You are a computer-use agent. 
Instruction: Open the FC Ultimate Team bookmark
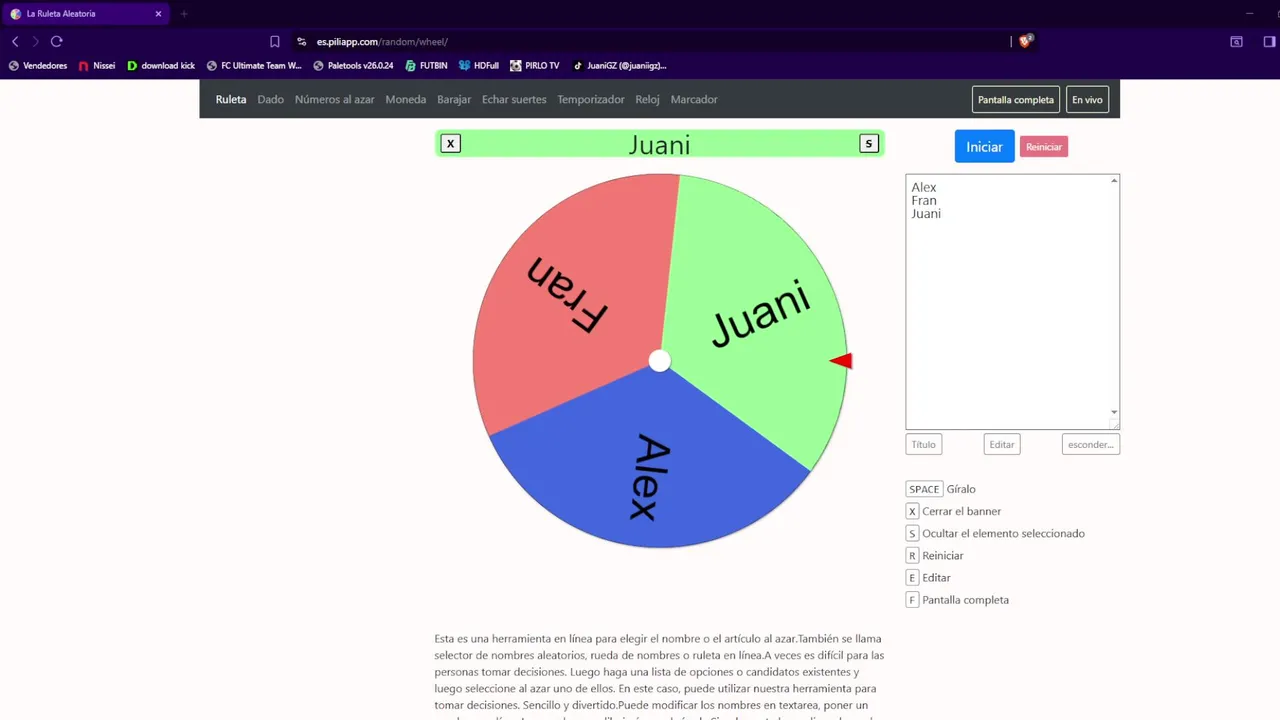tap(254, 66)
